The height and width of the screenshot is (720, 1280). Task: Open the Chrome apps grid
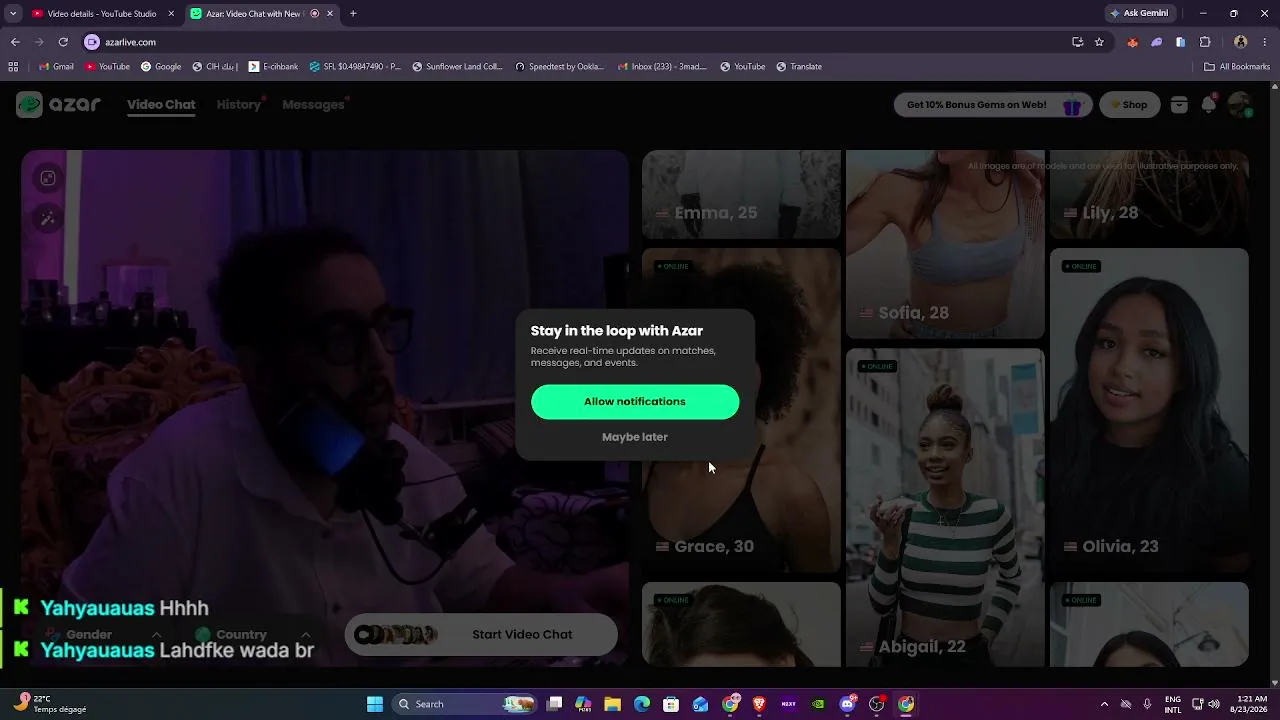[x=13, y=67]
